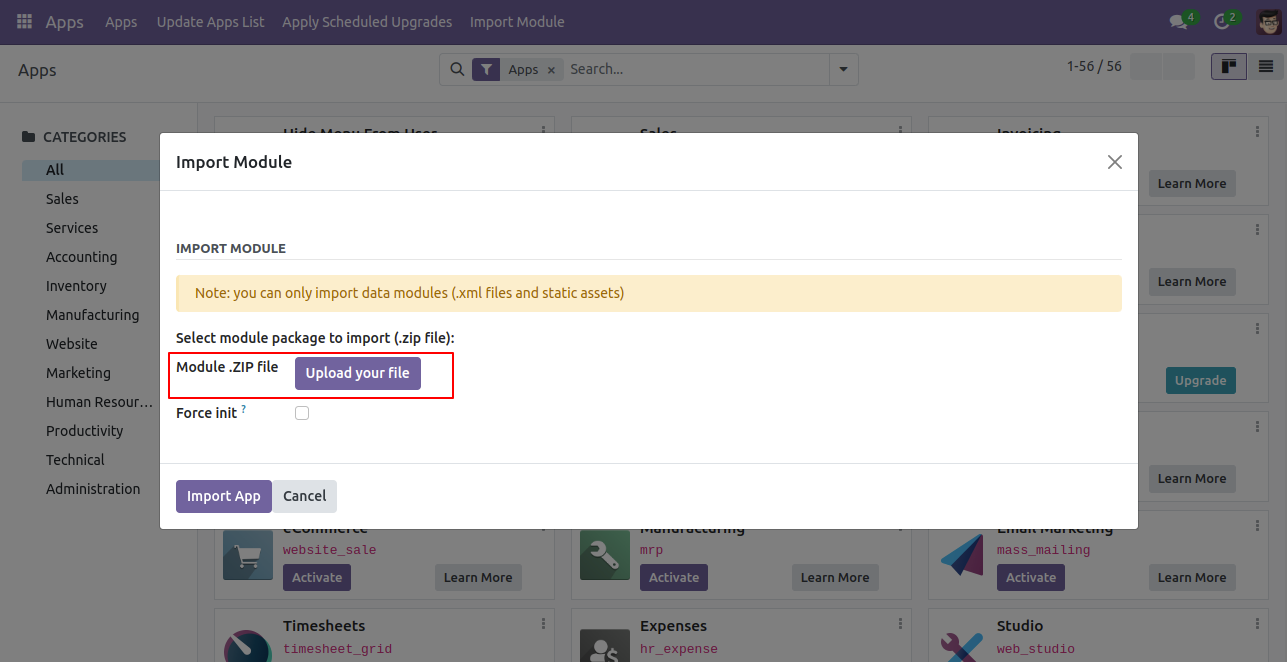
Task: Open Manufacturing card options menu
Action: (901, 528)
